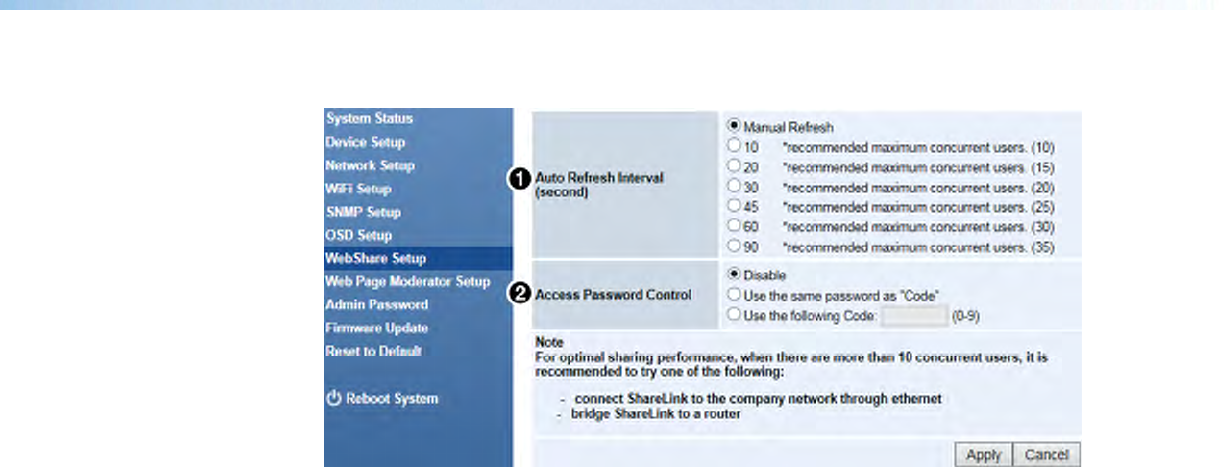
Task: Click the Reboot System power icon
Action: pyautogui.click(x=335, y=399)
